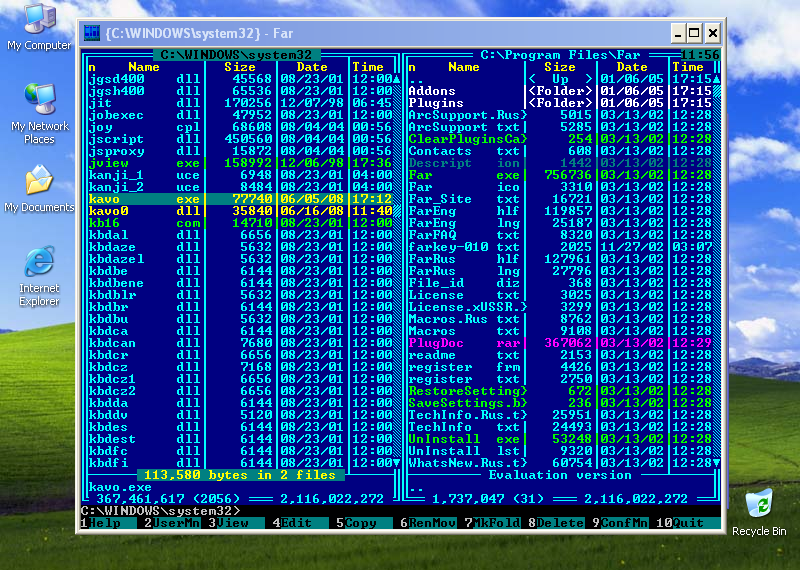Select the License txt file row
Screen dimensions: 800x570
pyautogui.click(x=560, y=295)
